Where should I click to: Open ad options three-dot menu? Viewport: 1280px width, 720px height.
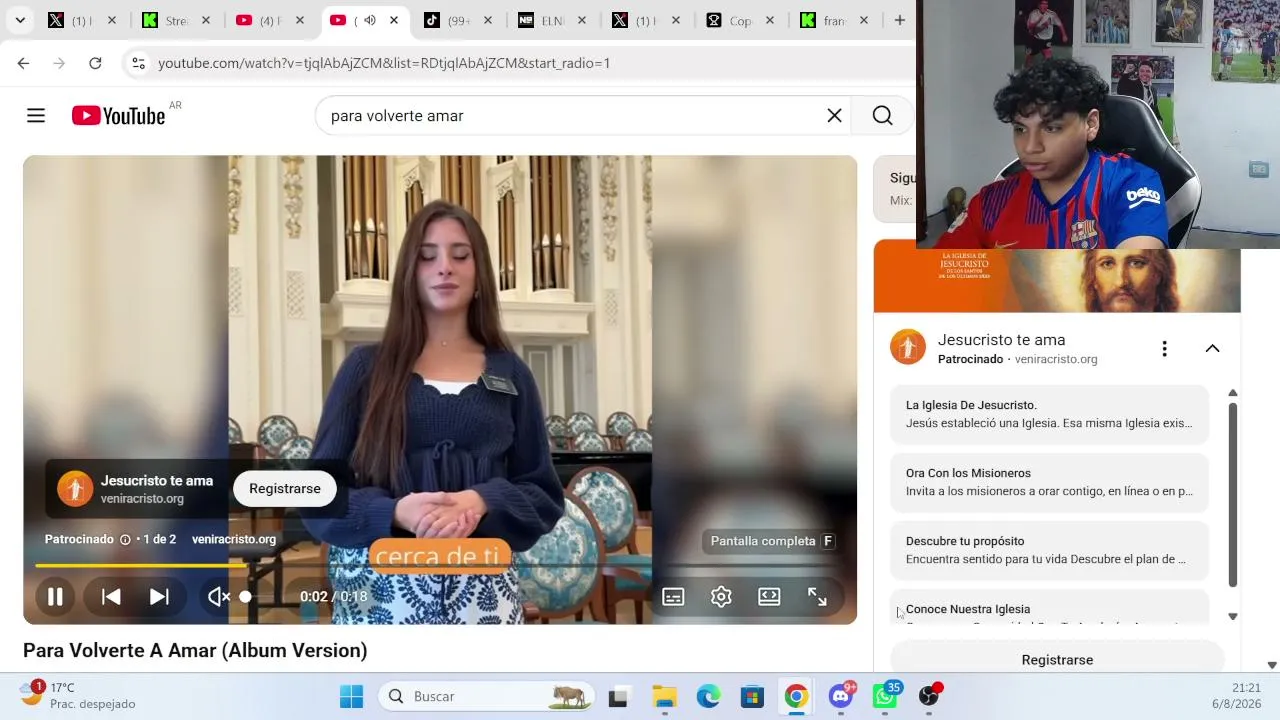tap(1164, 348)
